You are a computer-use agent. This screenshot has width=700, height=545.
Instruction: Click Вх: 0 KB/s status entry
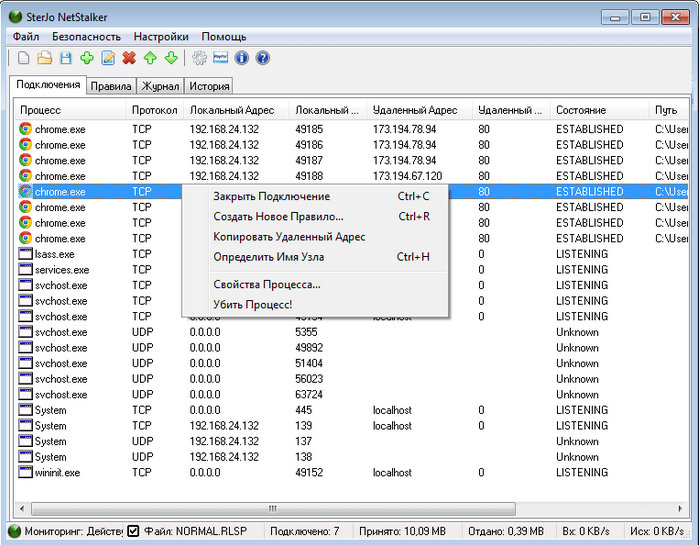586,531
